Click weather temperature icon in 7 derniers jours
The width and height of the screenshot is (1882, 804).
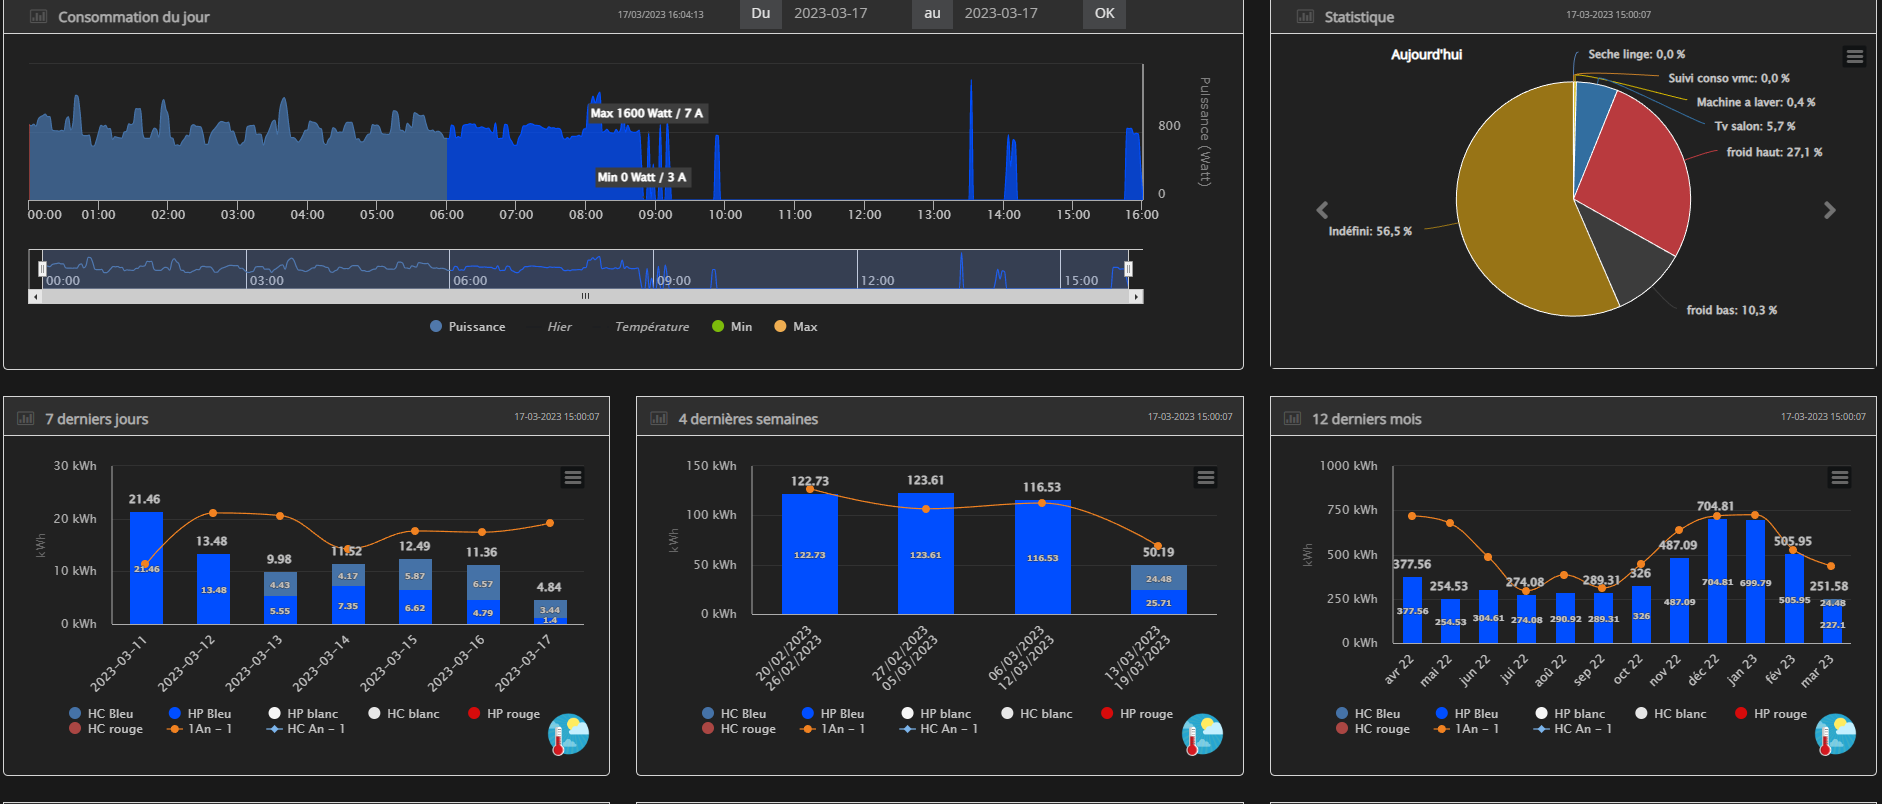coord(568,735)
